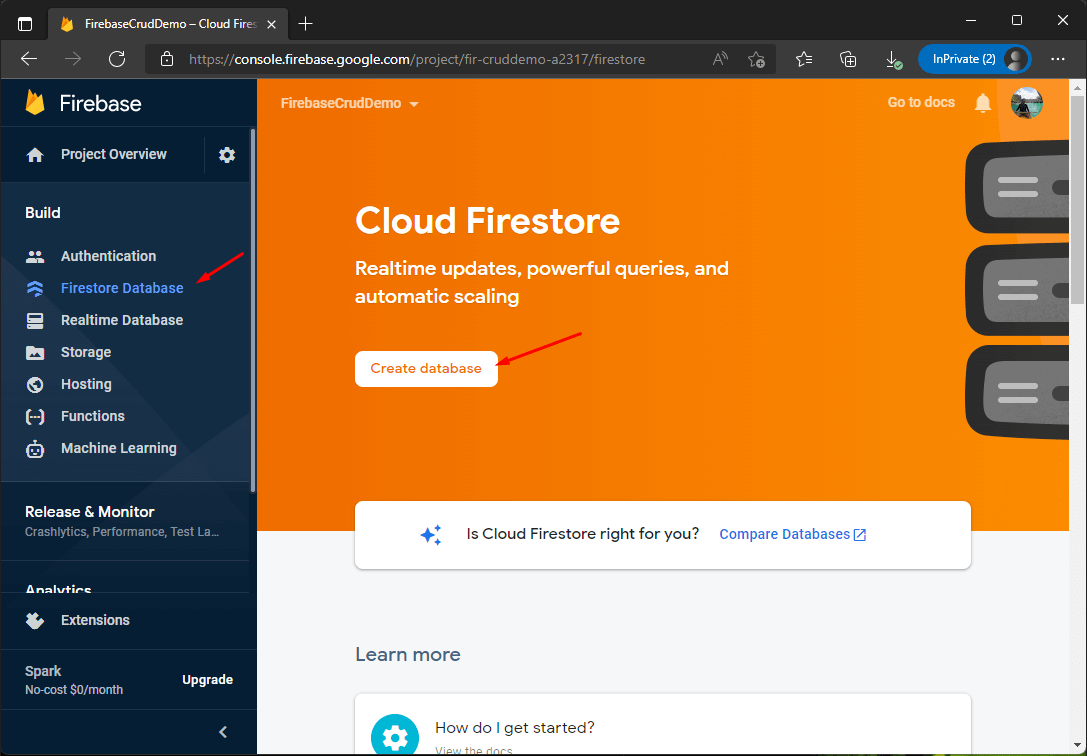
Task: Click the notifications bell icon
Action: [x=982, y=103]
